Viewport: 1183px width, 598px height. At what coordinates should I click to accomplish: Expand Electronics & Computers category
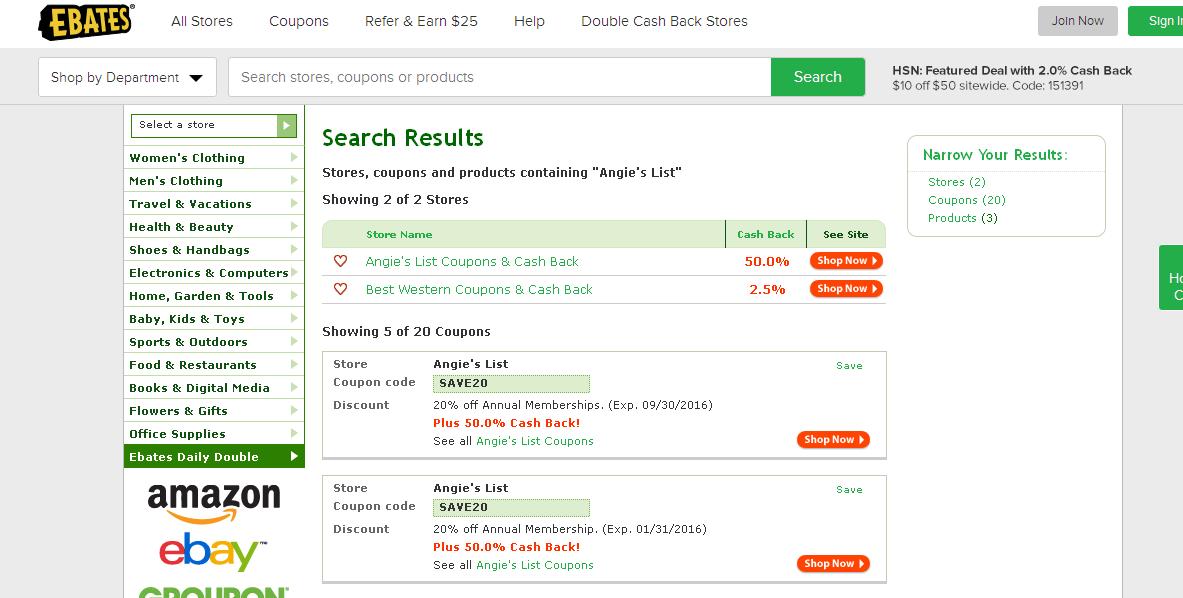click(x=214, y=273)
